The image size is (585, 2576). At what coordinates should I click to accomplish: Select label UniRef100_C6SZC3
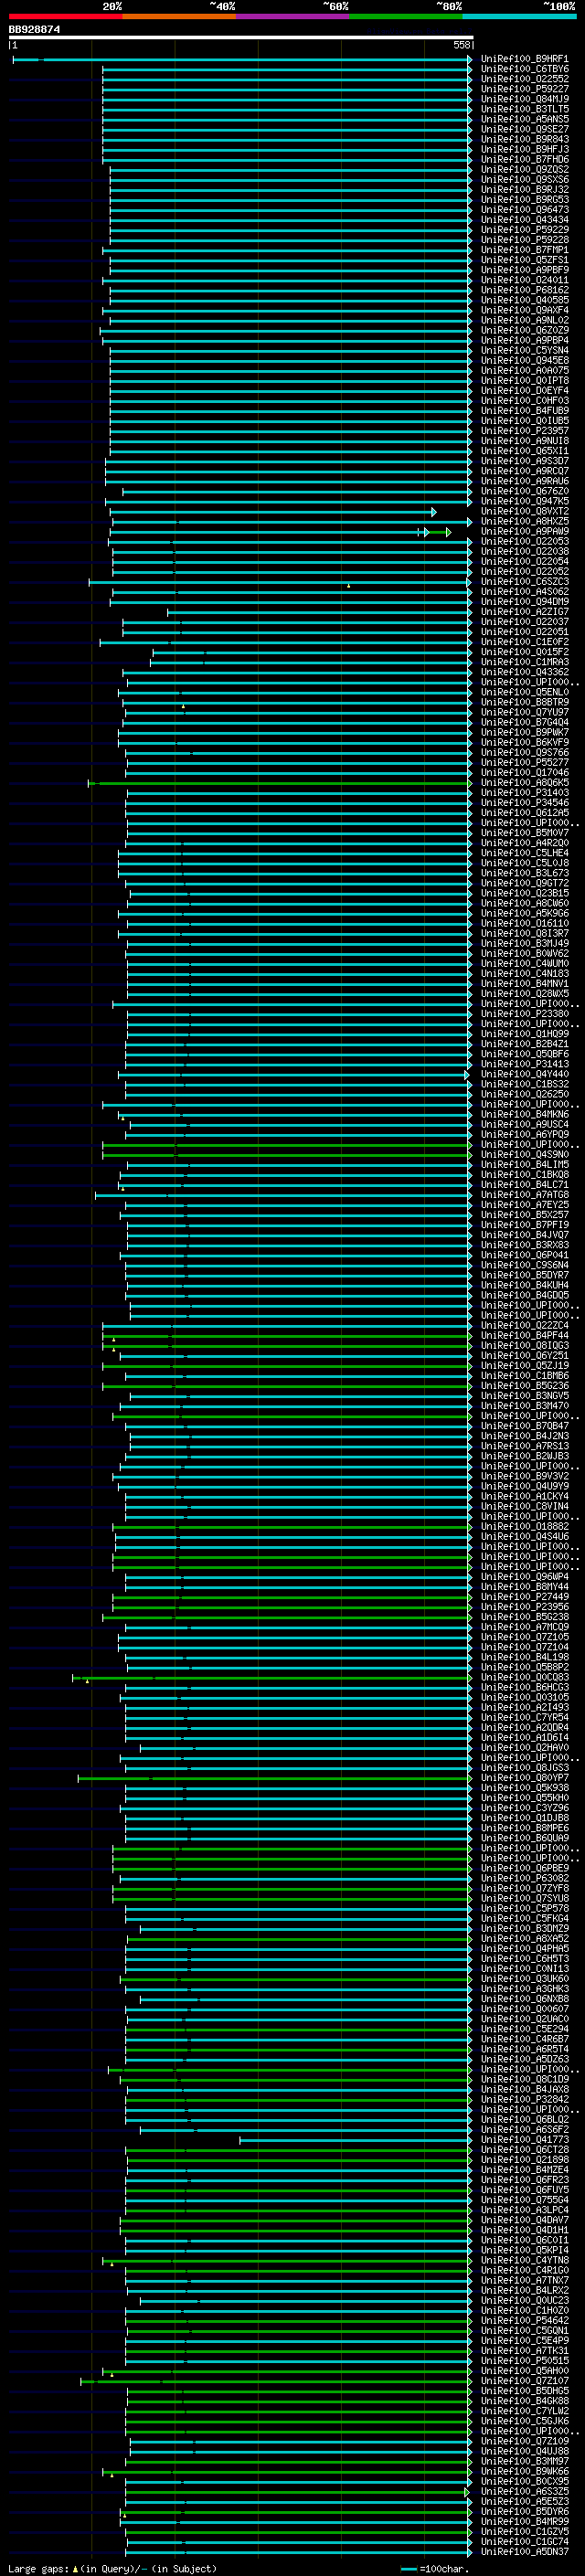point(524,581)
